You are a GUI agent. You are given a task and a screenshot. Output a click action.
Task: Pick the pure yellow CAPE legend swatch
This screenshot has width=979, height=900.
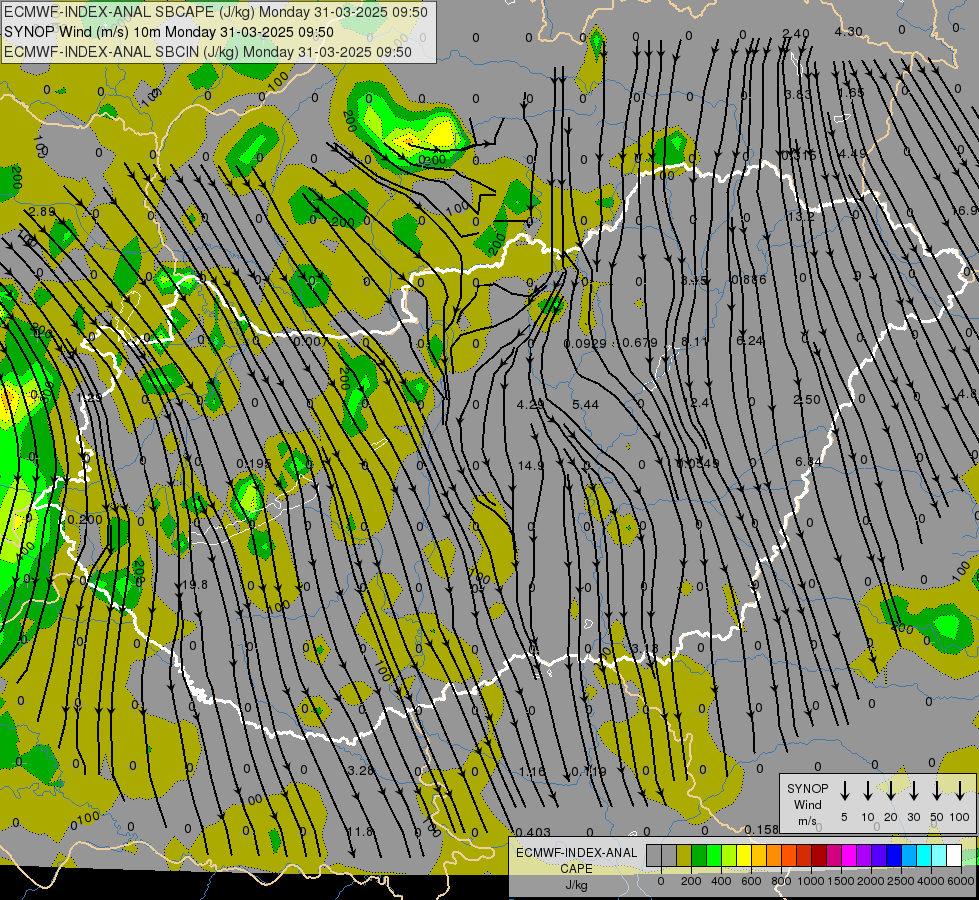coord(744,856)
